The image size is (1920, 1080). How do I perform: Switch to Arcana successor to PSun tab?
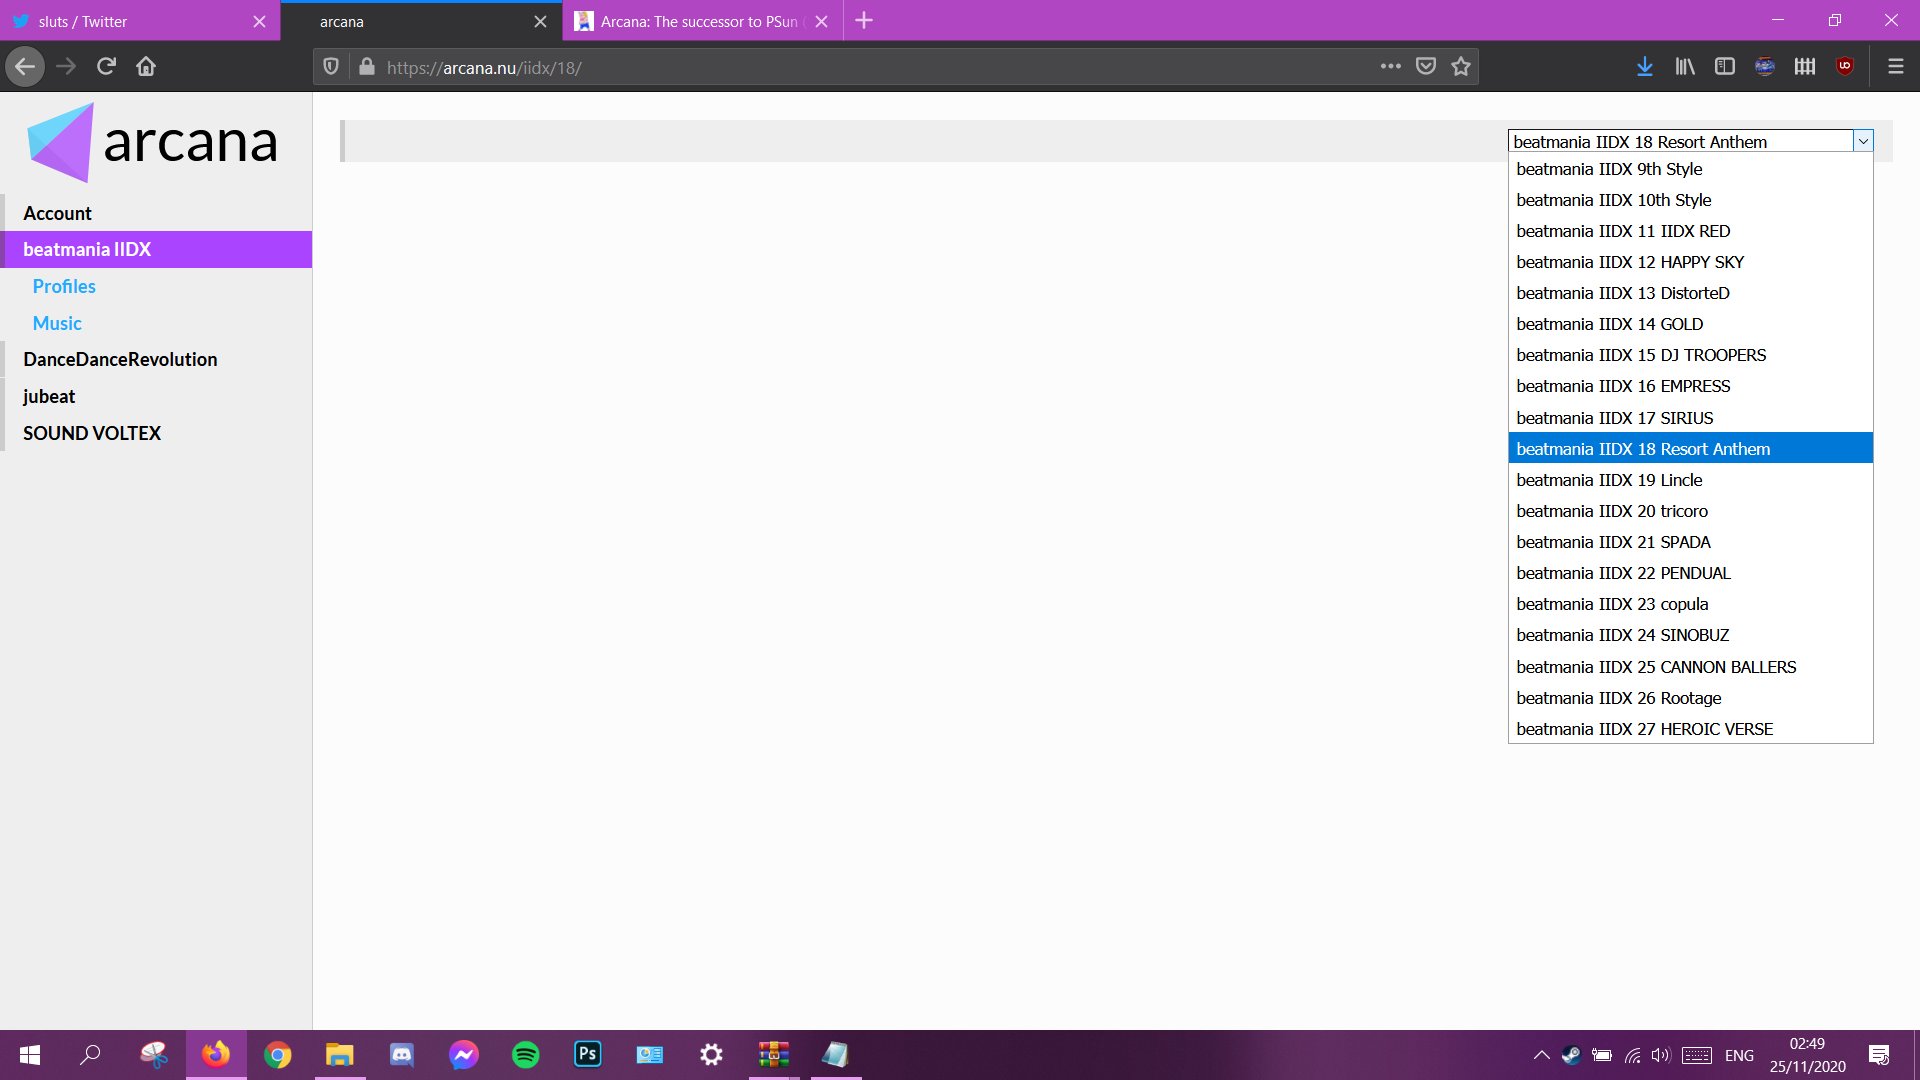pyautogui.click(x=698, y=21)
